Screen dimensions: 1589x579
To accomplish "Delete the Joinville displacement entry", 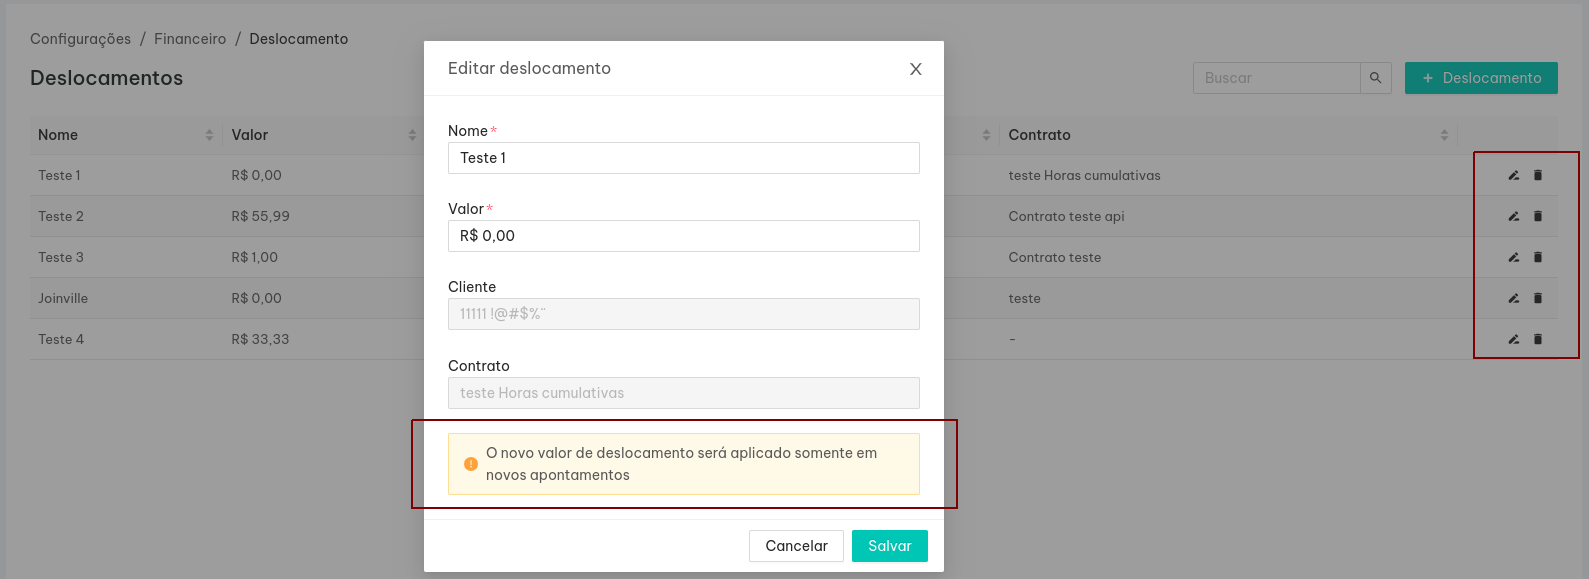I will tap(1538, 298).
